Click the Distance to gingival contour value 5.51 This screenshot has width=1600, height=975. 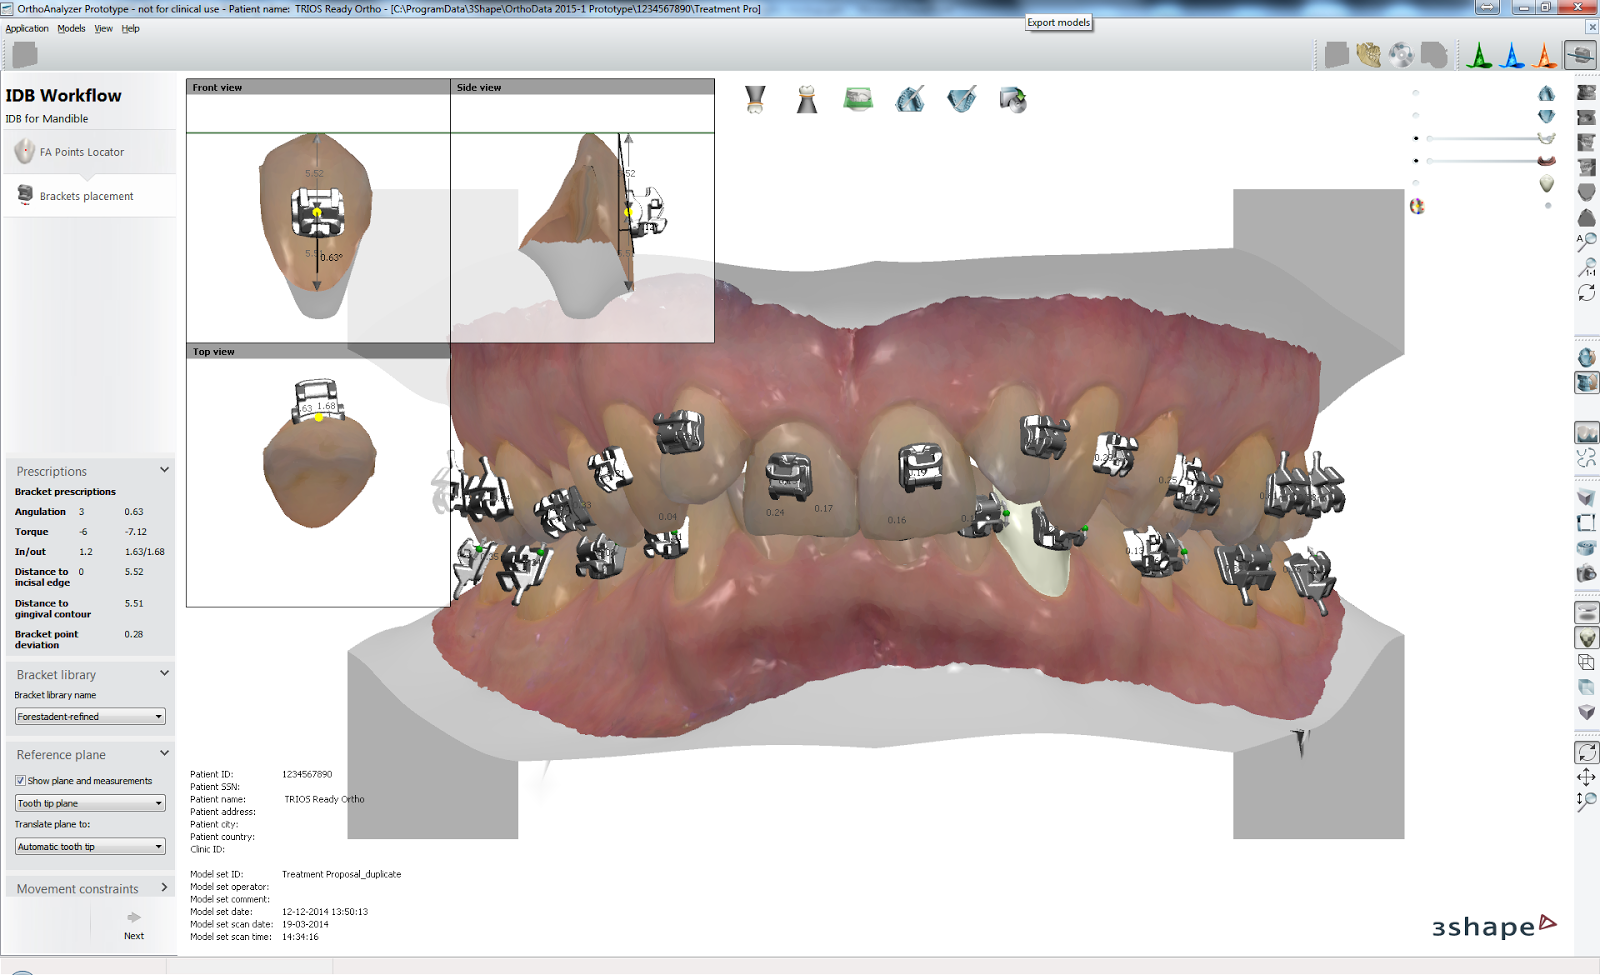point(134,604)
